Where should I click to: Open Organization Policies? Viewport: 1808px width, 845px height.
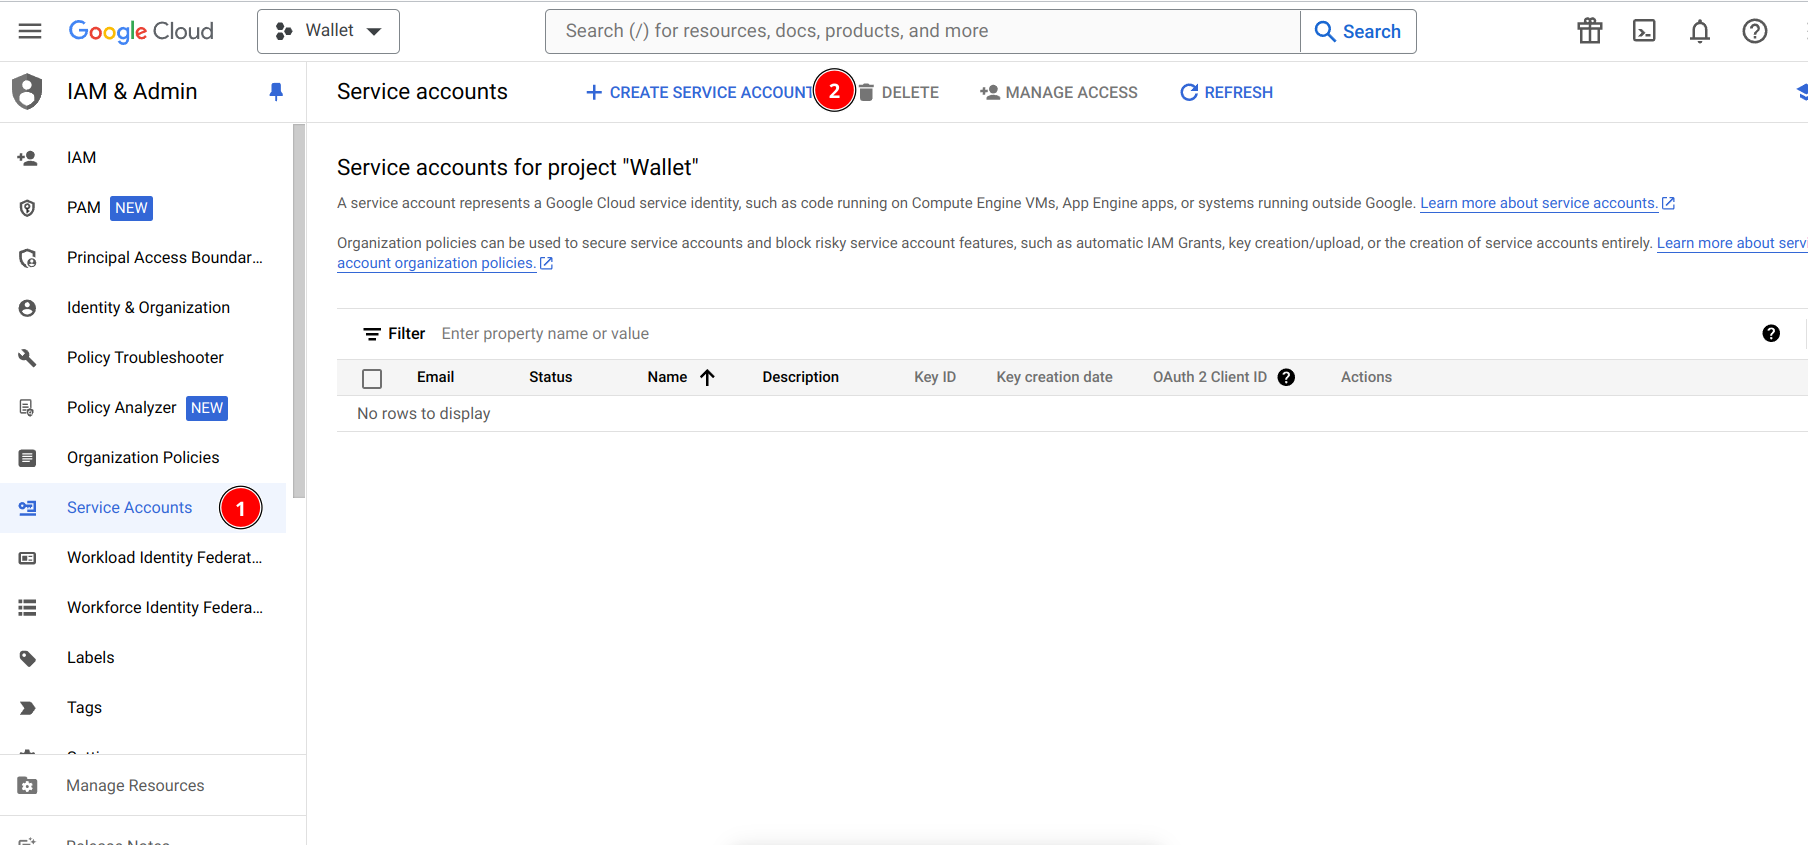coord(143,457)
